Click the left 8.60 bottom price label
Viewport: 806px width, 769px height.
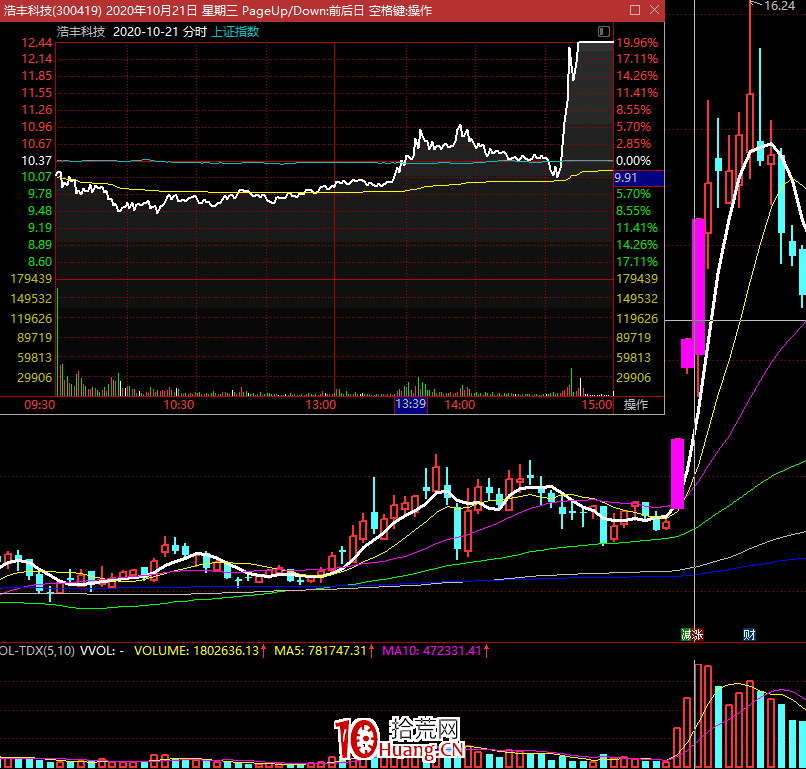(40, 262)
